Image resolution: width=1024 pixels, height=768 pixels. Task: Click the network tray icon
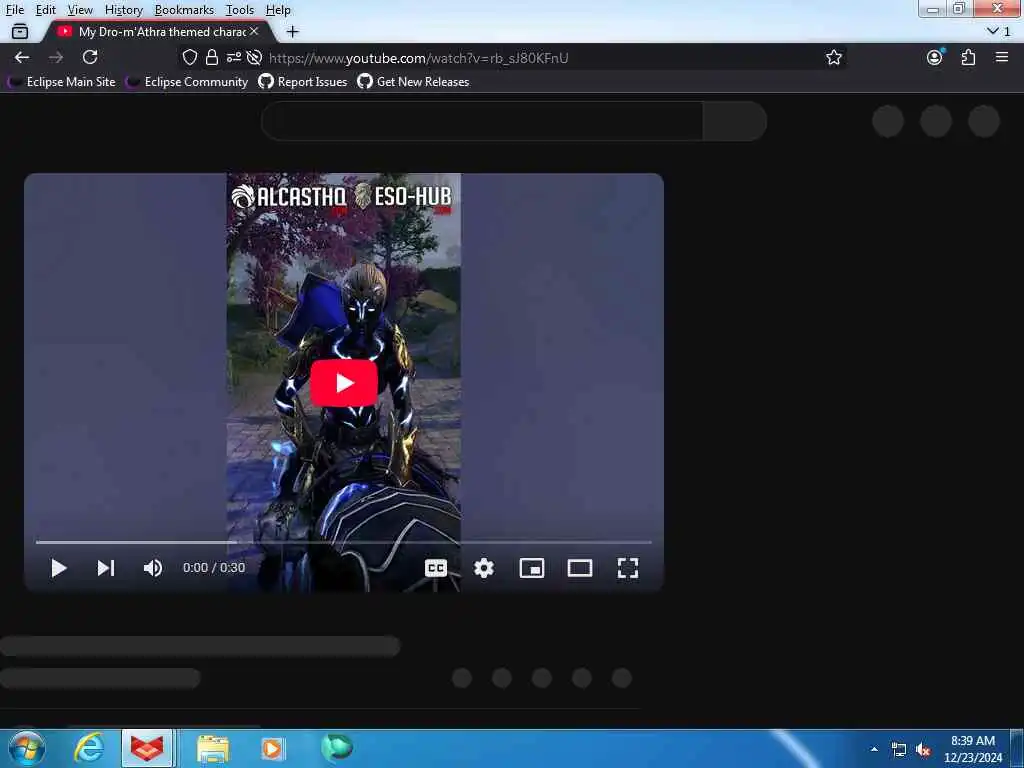(x=899, y=750)
